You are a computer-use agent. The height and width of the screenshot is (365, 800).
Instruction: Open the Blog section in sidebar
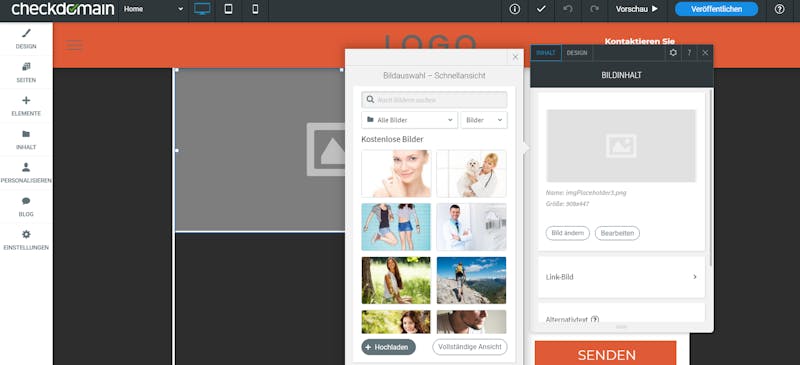(x=26, y=206)
